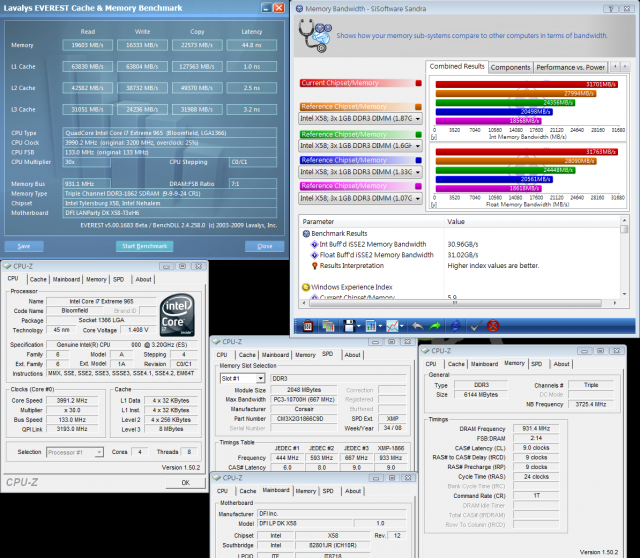The image size is (640, 558).
Task: Select the Mainboard tab in the CPU-Z processor window
Action: 66,280
